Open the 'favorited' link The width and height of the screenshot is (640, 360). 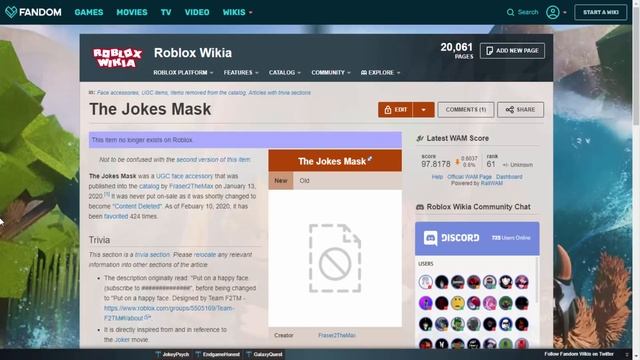(116, 216)
